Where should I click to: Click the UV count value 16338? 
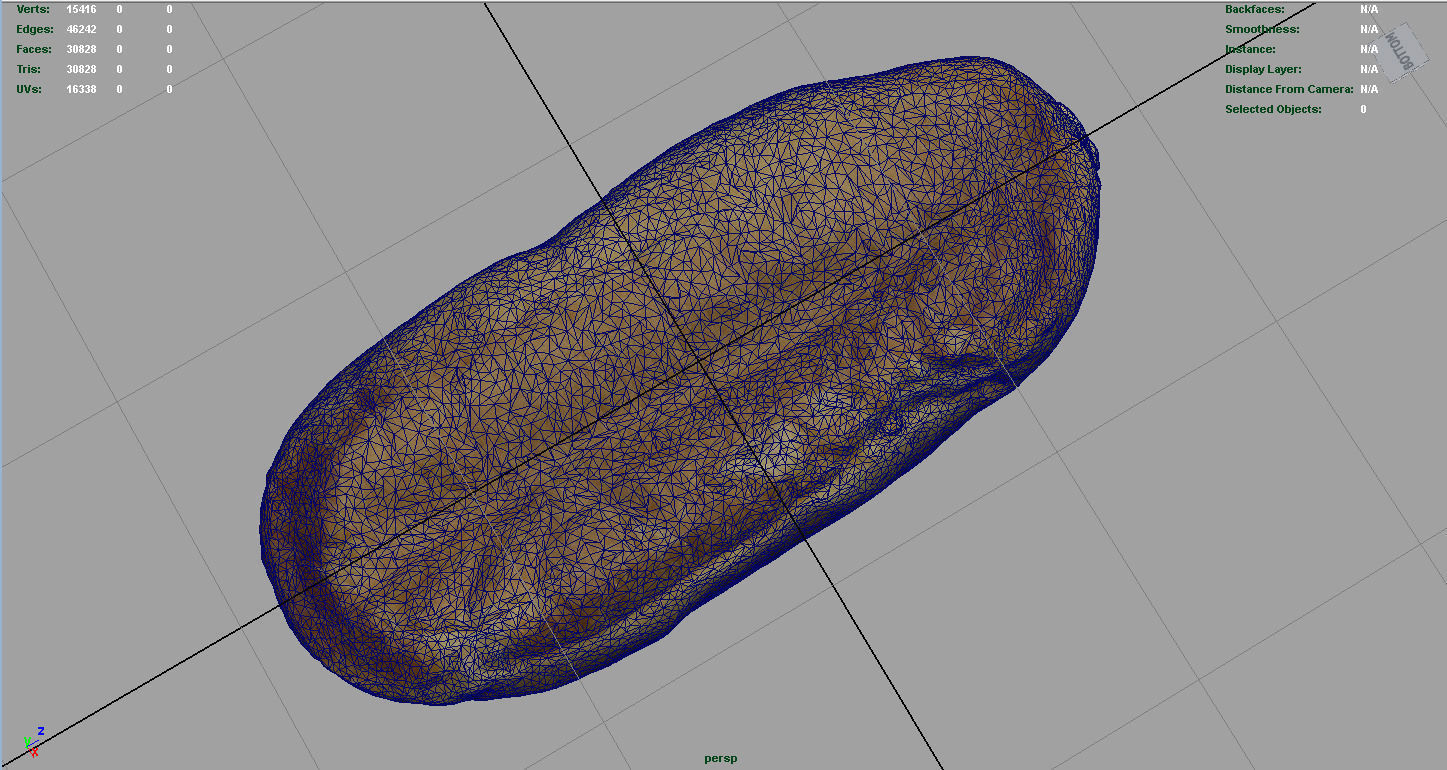click(x=81, y=89)
